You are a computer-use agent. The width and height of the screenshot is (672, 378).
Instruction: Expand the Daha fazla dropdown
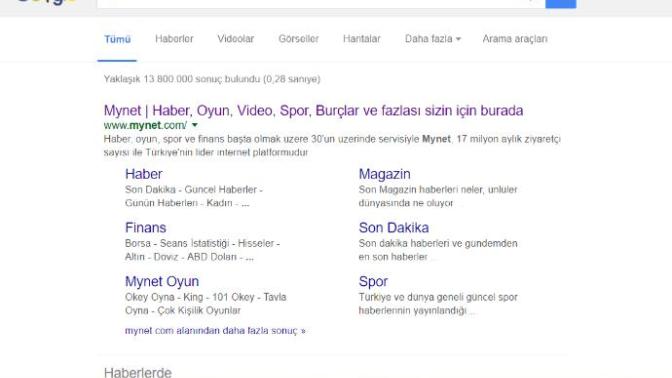coord(433,39)
